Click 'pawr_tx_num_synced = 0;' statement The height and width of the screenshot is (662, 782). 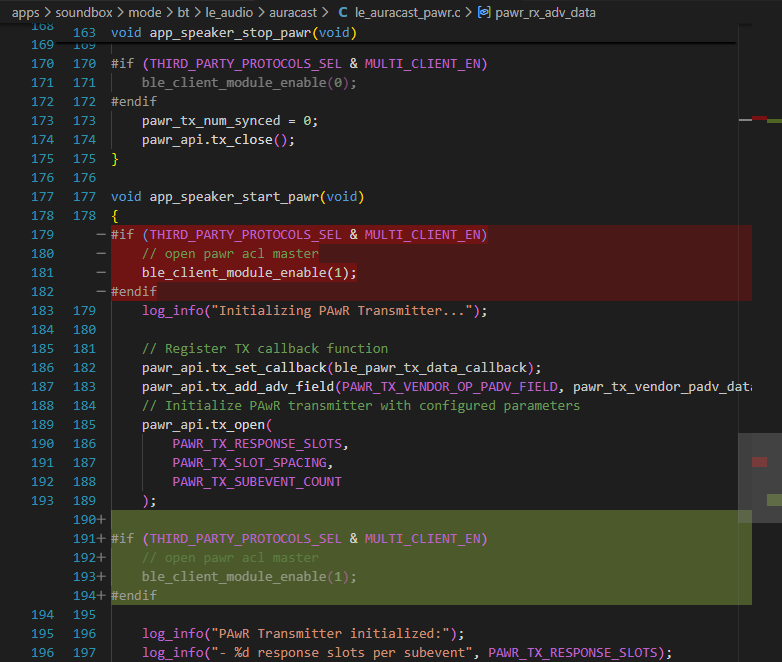(x=230, y=121)
